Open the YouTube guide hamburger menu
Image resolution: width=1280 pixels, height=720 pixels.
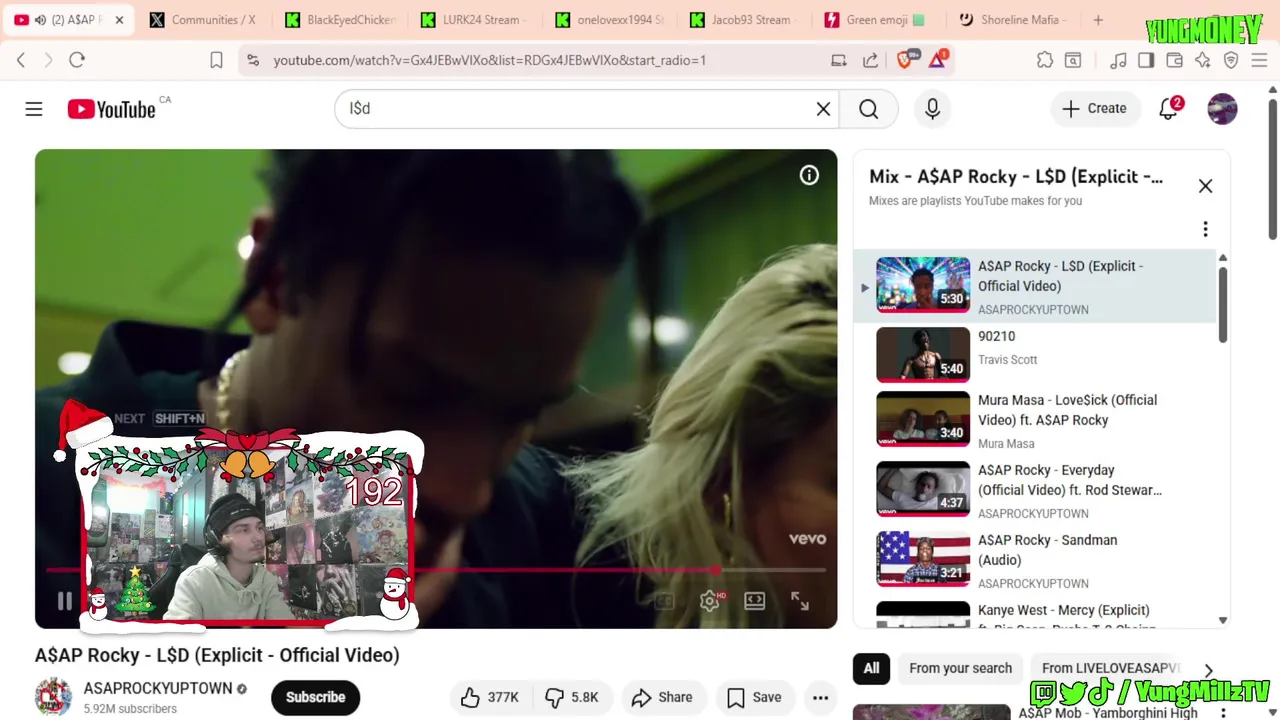point(34,109)
